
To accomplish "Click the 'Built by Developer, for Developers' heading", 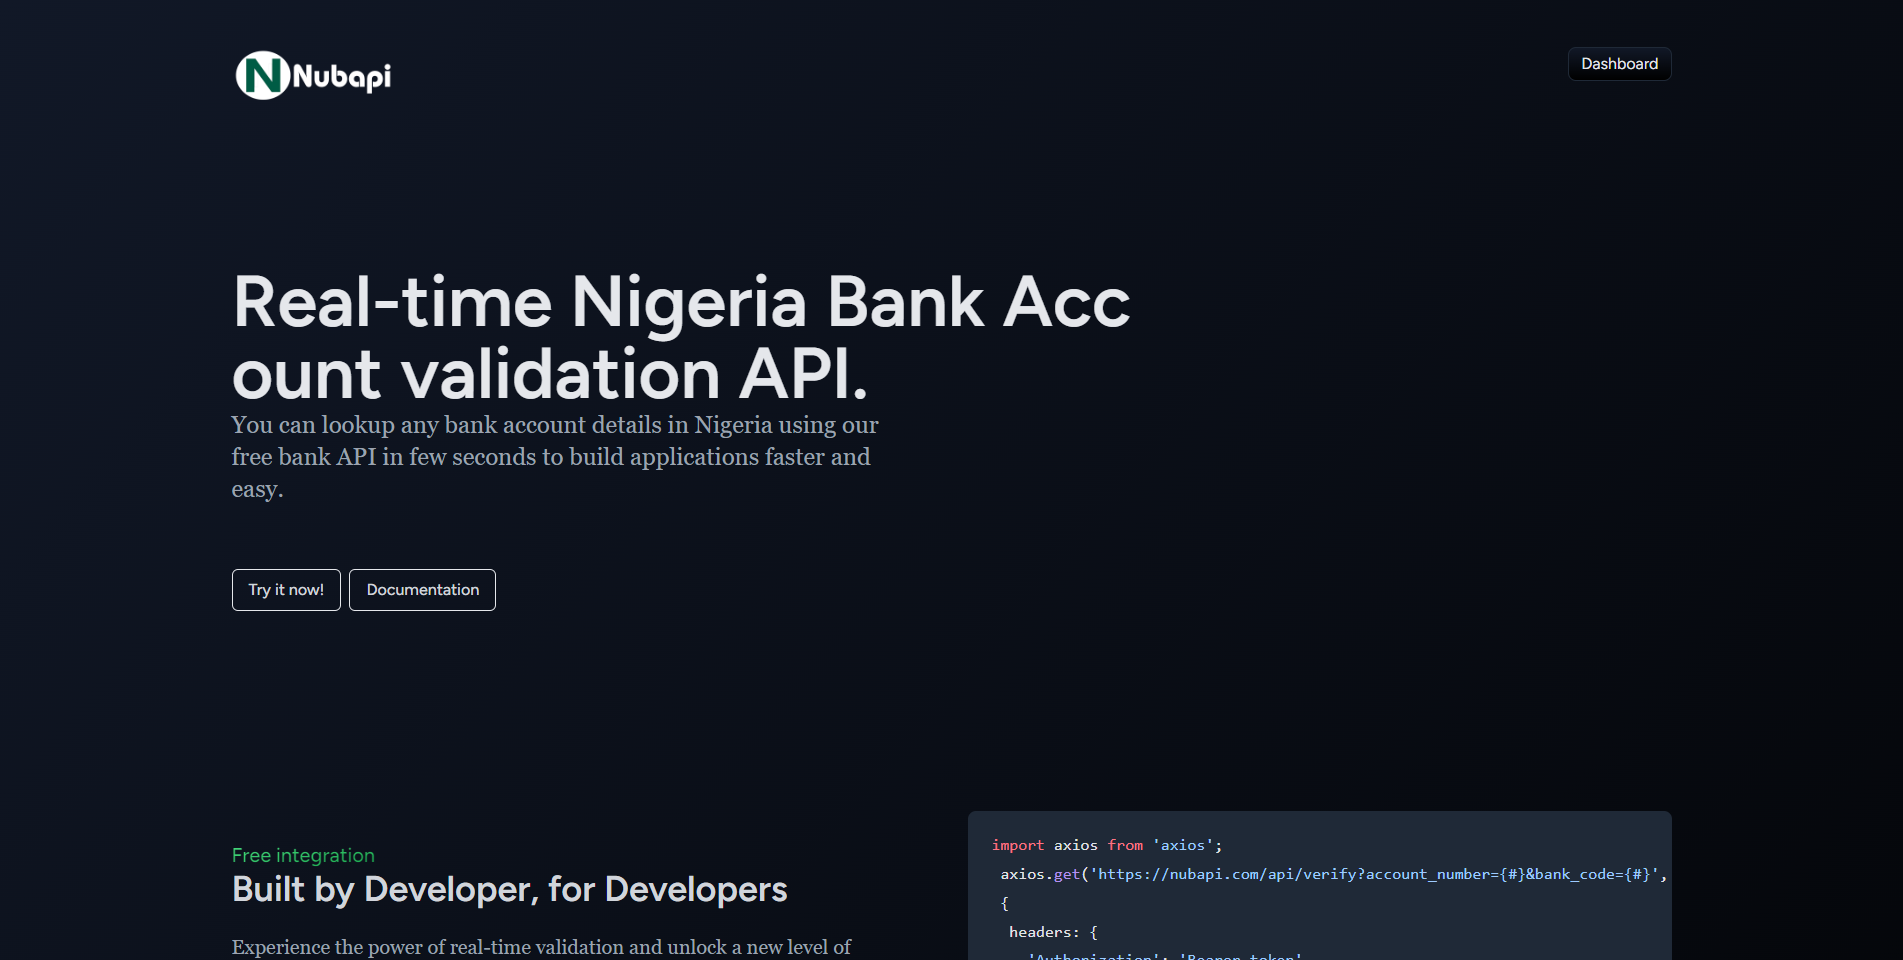I will click(510, 889).
